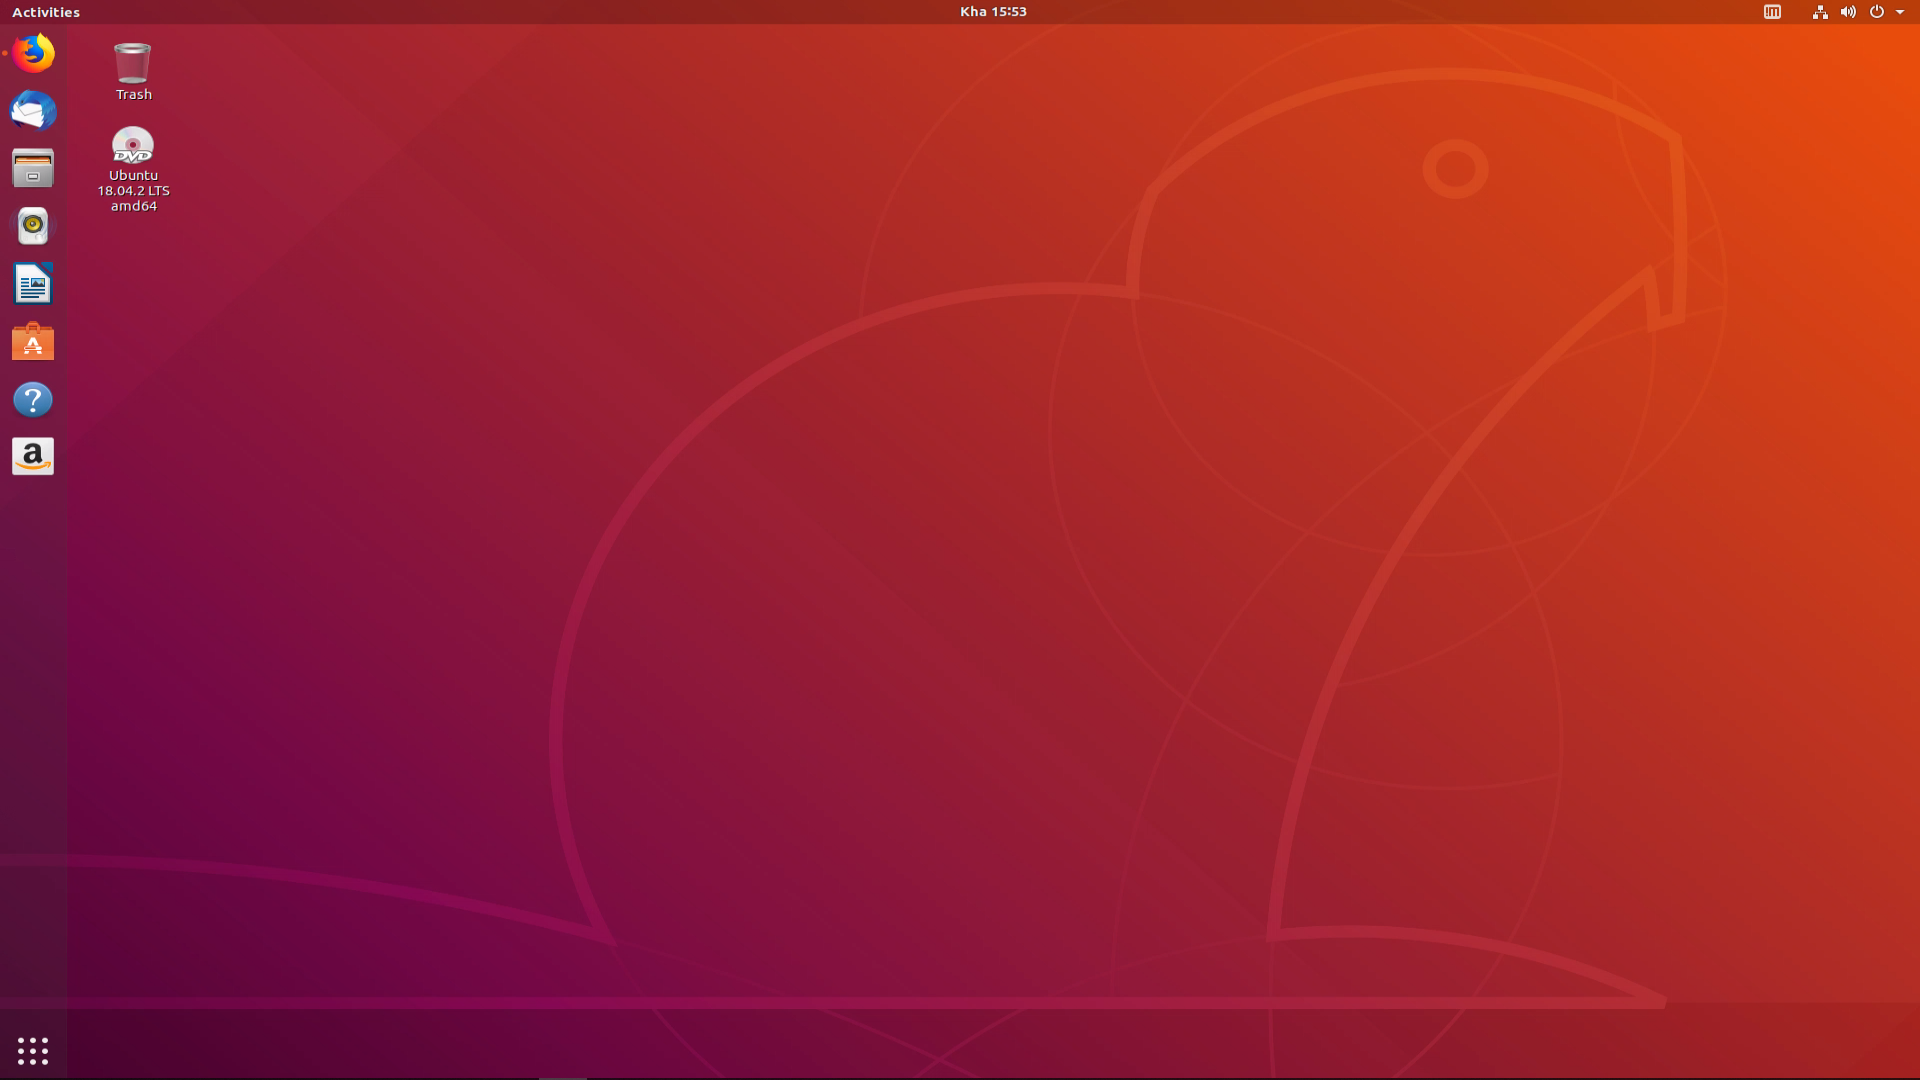Launch Rhythmbox music player
The width and height of the screenshot is (1920, 1080).
33,226
